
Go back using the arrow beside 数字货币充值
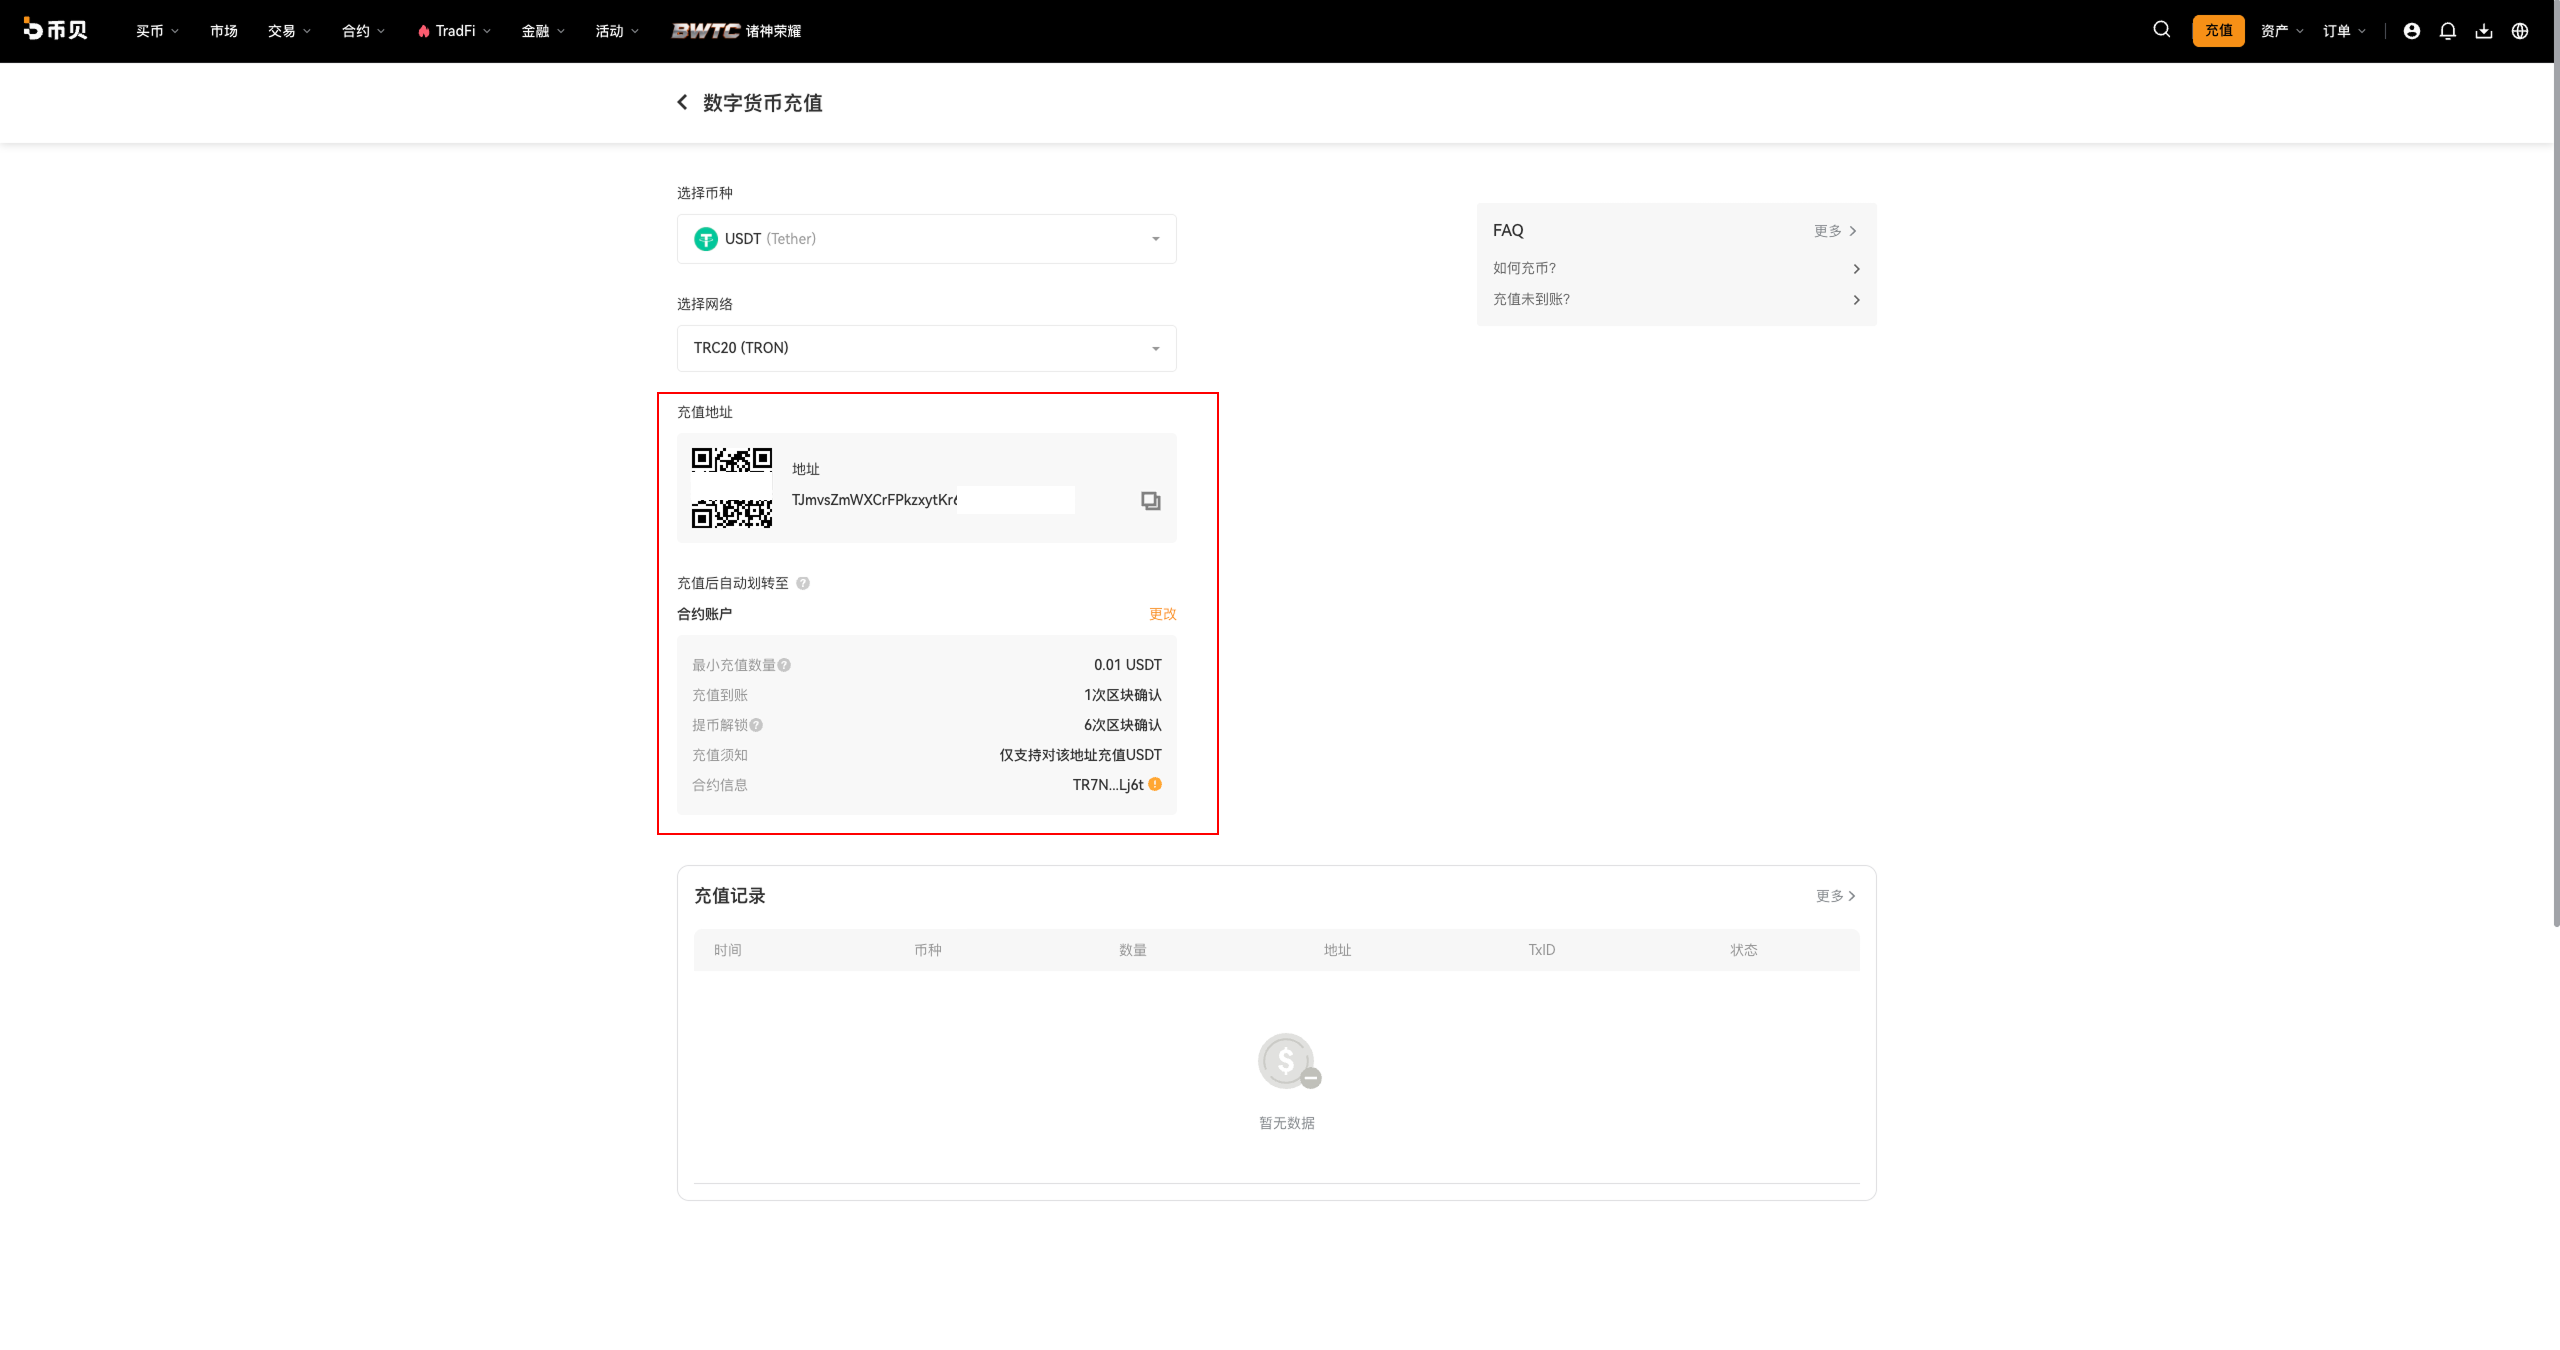[682, 102]
